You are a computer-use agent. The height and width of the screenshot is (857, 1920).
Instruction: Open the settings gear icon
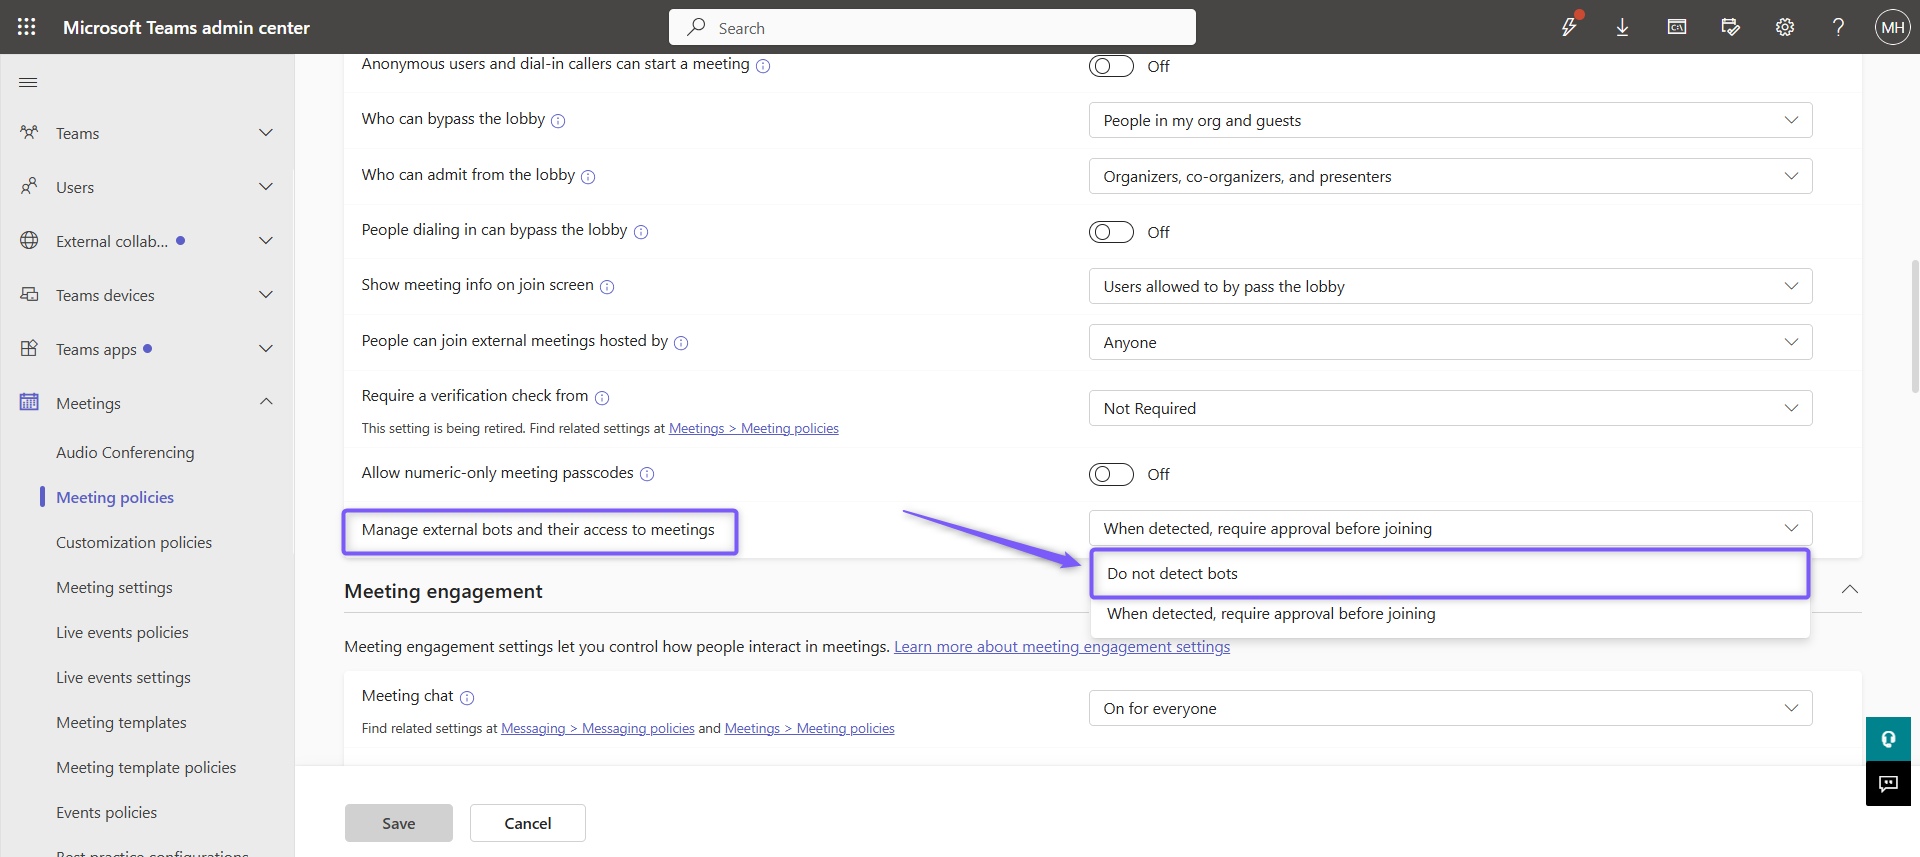[x=1784, y=27]
